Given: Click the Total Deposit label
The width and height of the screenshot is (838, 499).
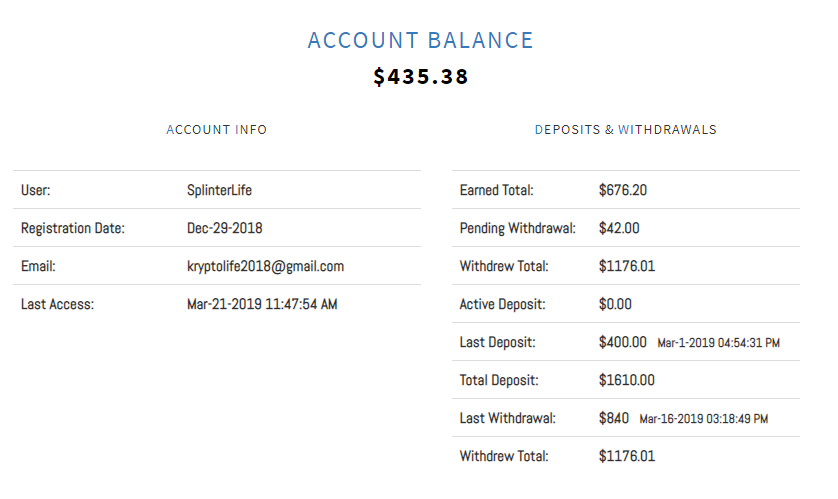Looking at the screenshot, I should point(499,380).
